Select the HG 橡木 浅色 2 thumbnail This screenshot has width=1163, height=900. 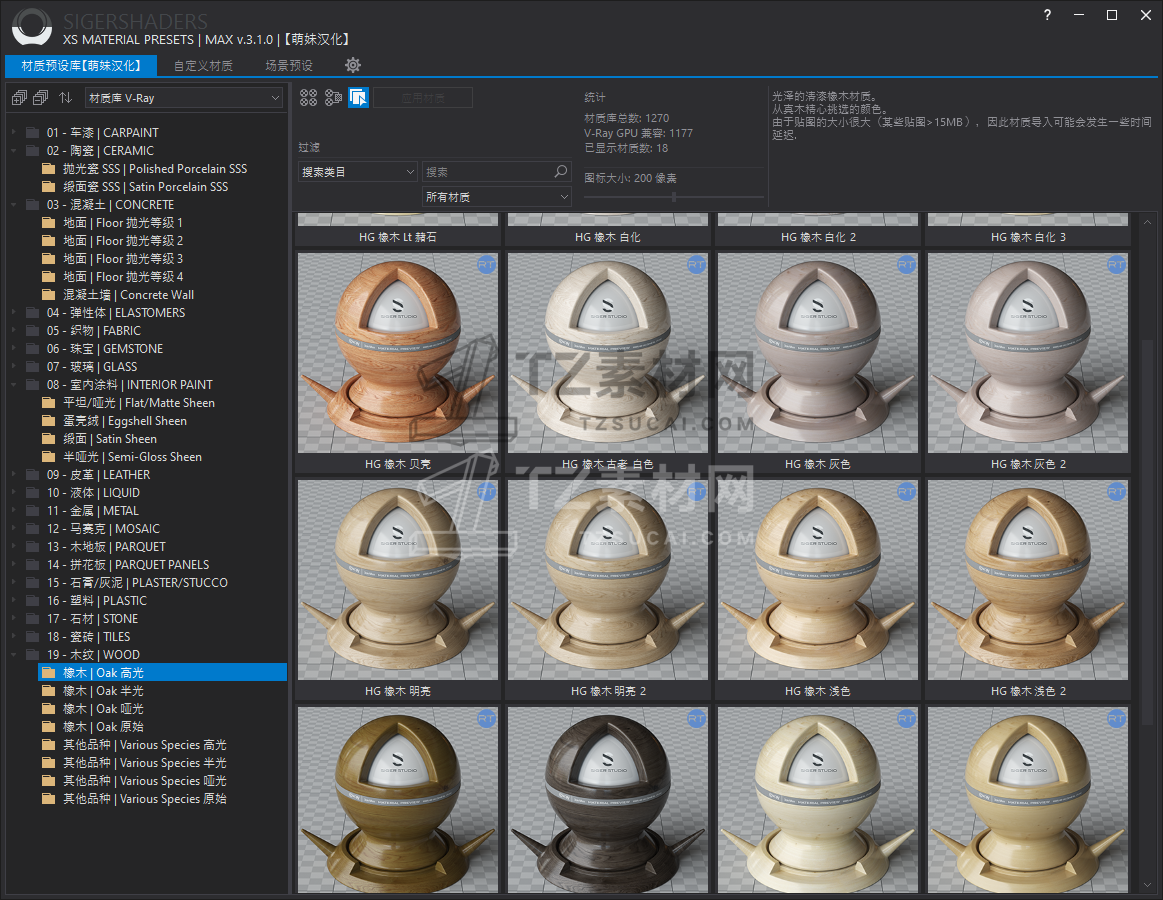click(x=1028, y=579)
